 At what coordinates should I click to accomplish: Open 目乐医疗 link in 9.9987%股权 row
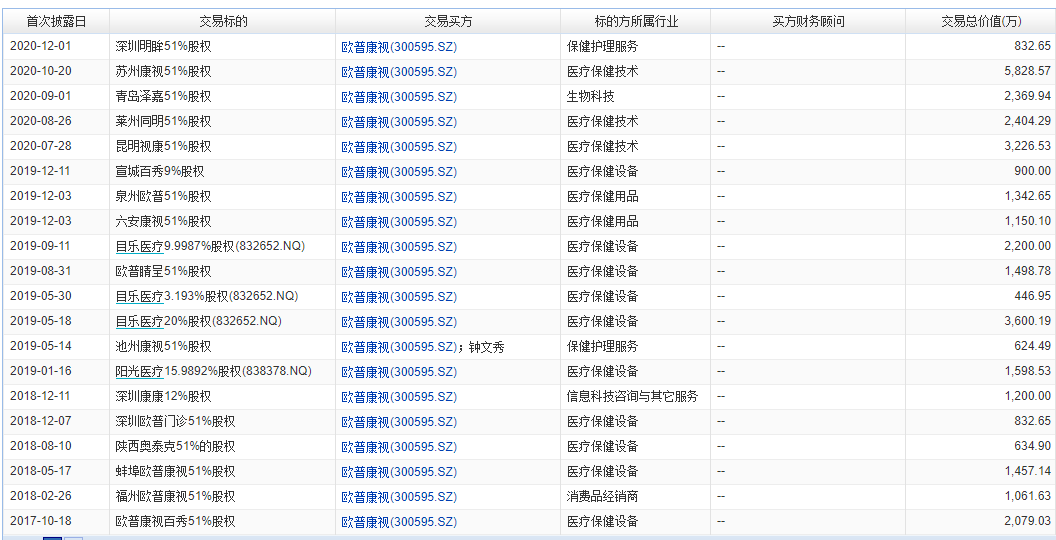[x=139, y=246]
